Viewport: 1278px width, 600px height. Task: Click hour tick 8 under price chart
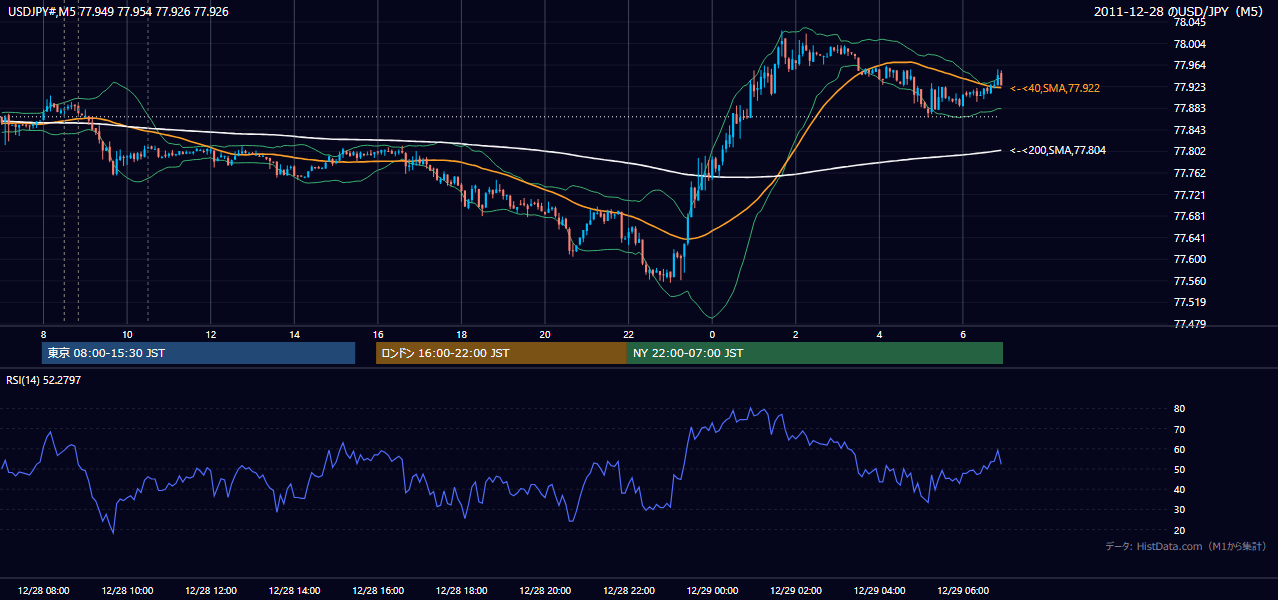coord(43,334)
